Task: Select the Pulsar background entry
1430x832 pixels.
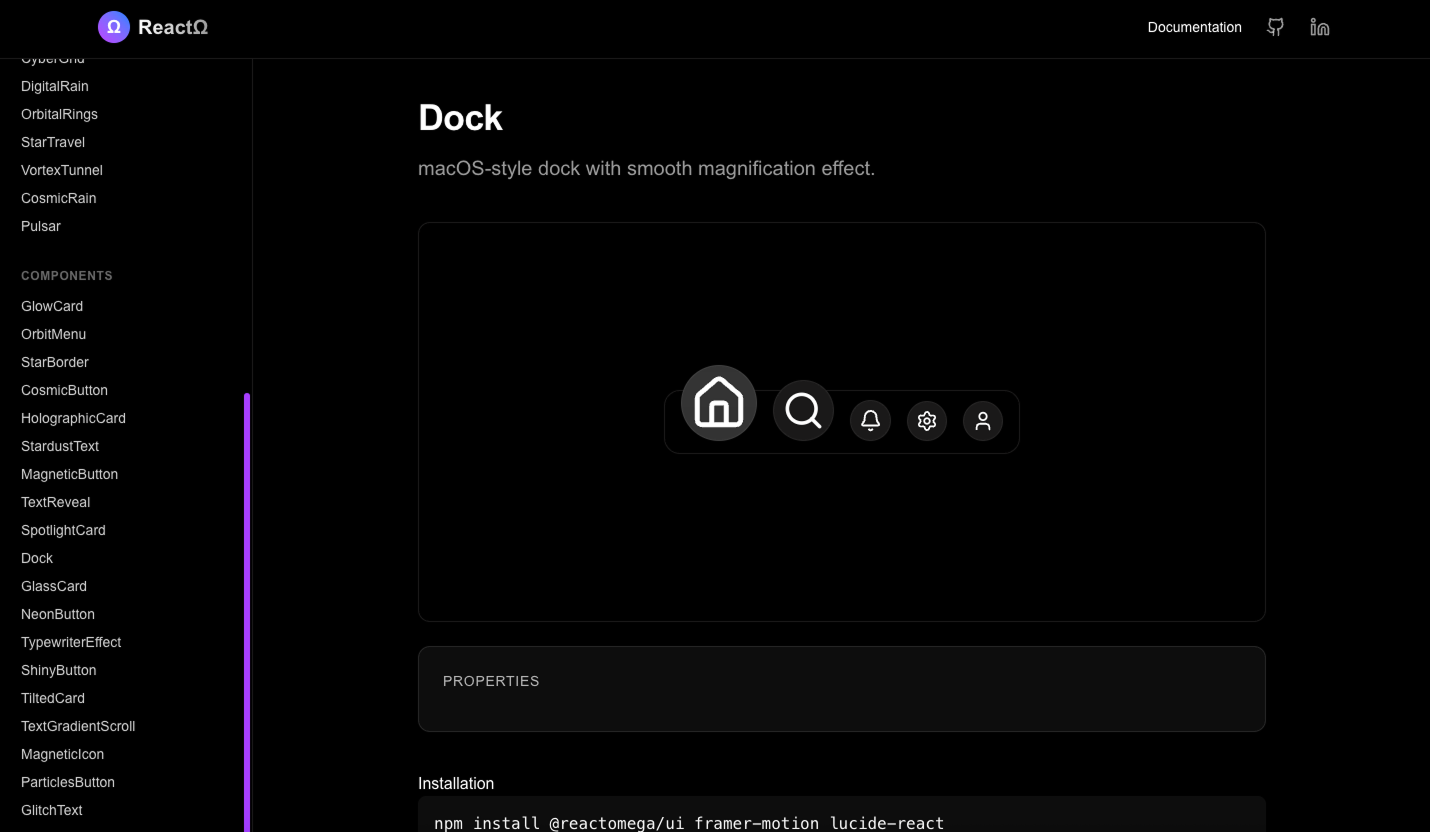Action: click(x=40, y=226)
